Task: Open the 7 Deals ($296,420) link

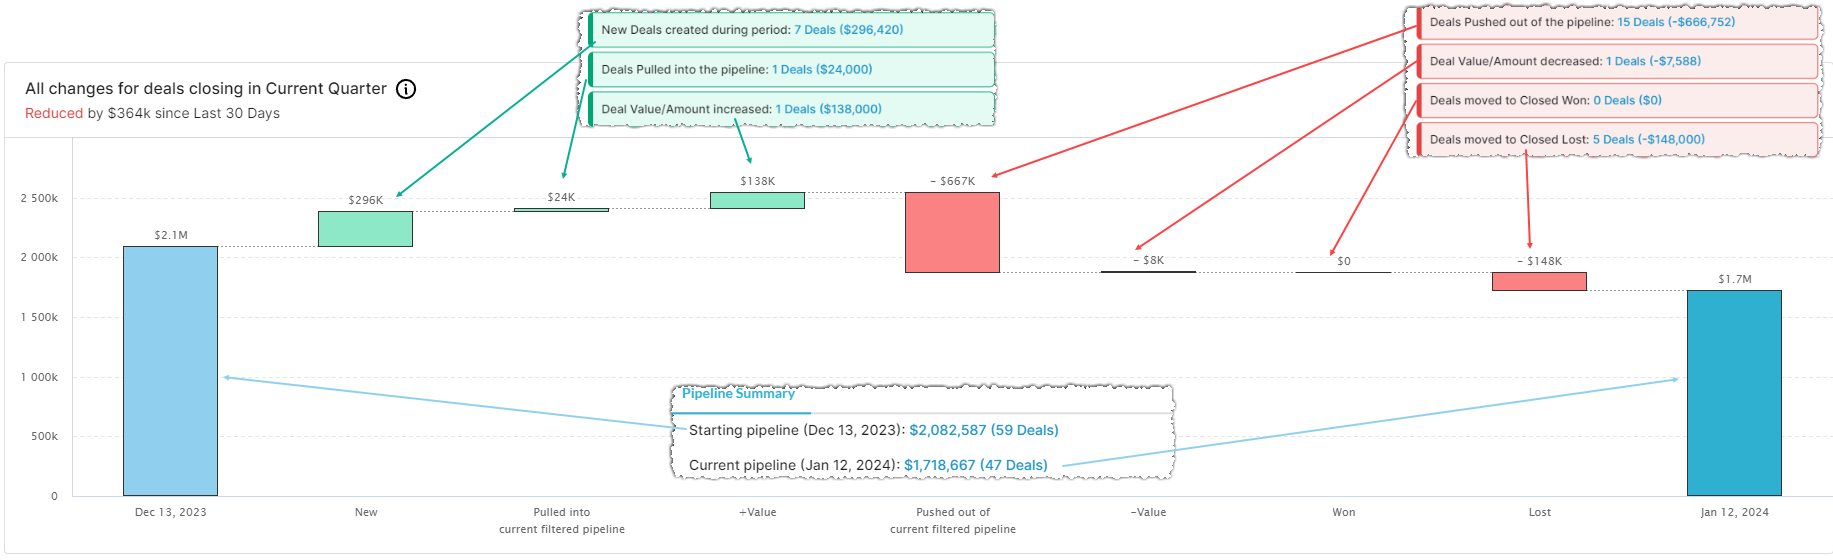Action: tap(848, 30)
